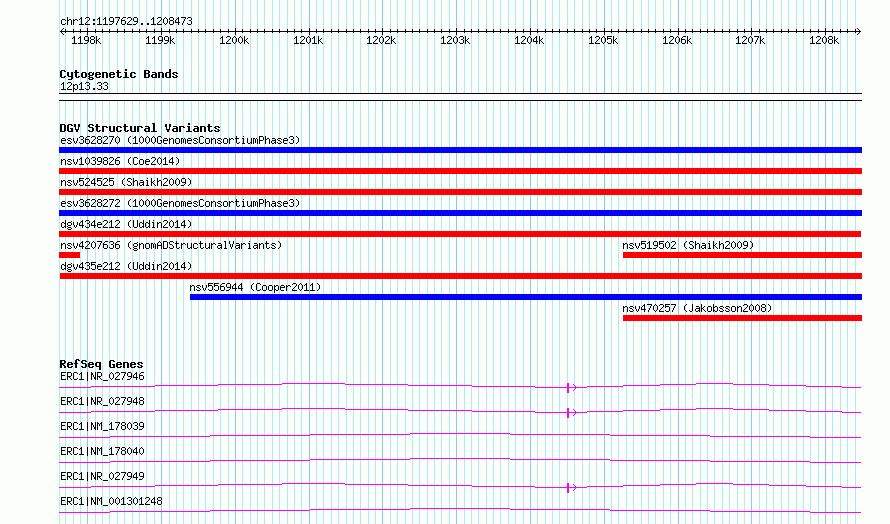Click the chr12:1197629..1208473 coordinate label

point(126,22)
